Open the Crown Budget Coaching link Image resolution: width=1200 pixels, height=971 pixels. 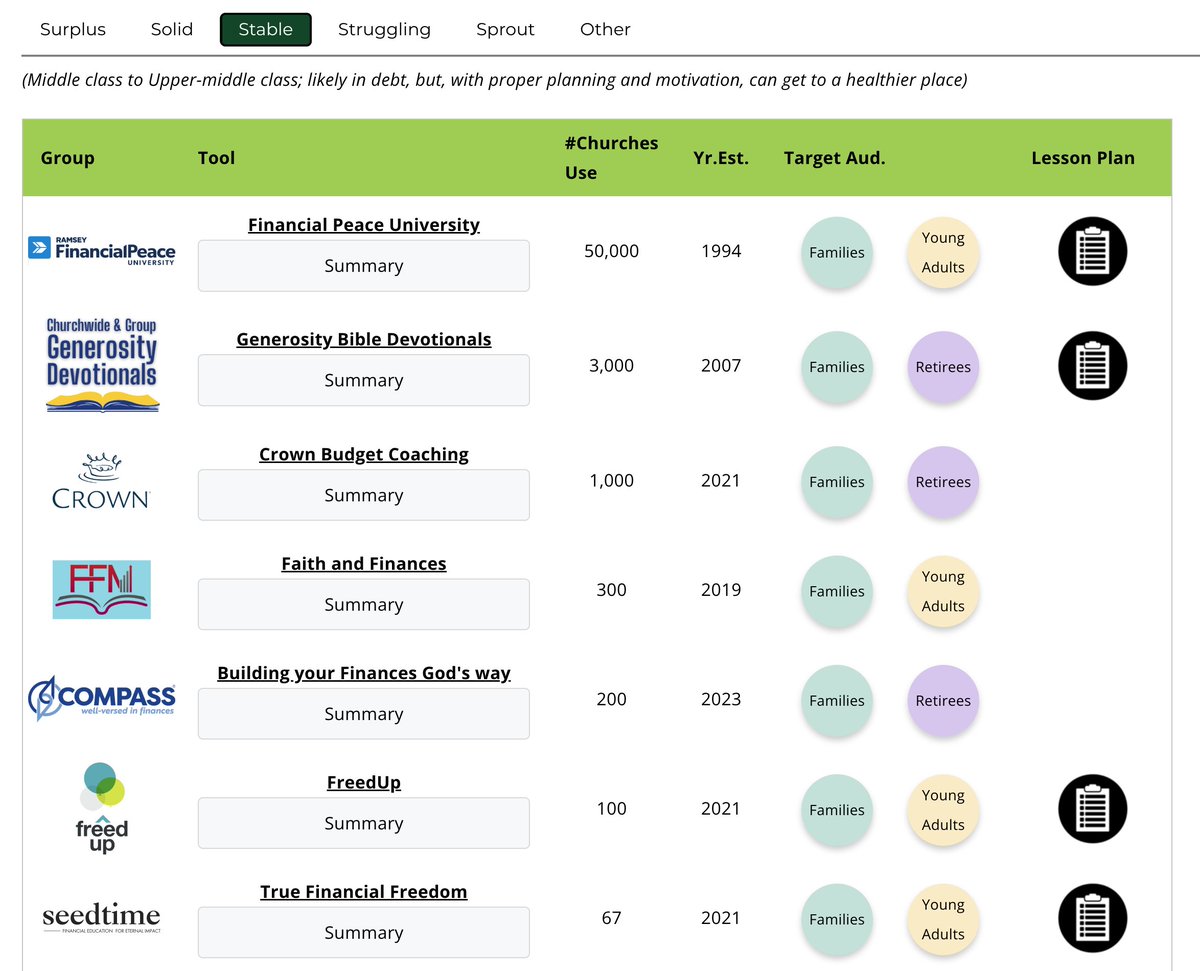point(363,454)
